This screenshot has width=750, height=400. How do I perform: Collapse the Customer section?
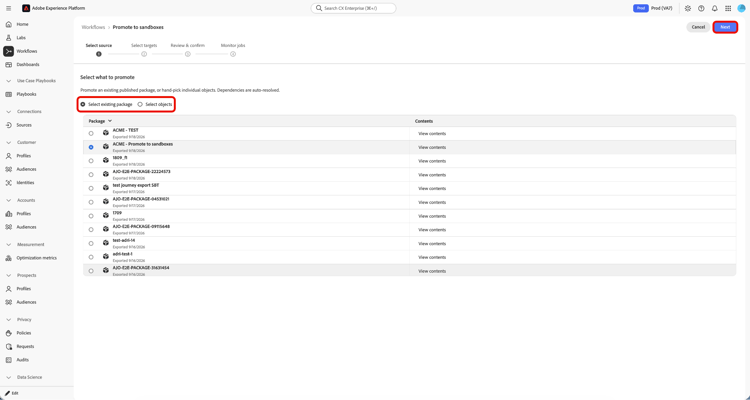(8, 142)
